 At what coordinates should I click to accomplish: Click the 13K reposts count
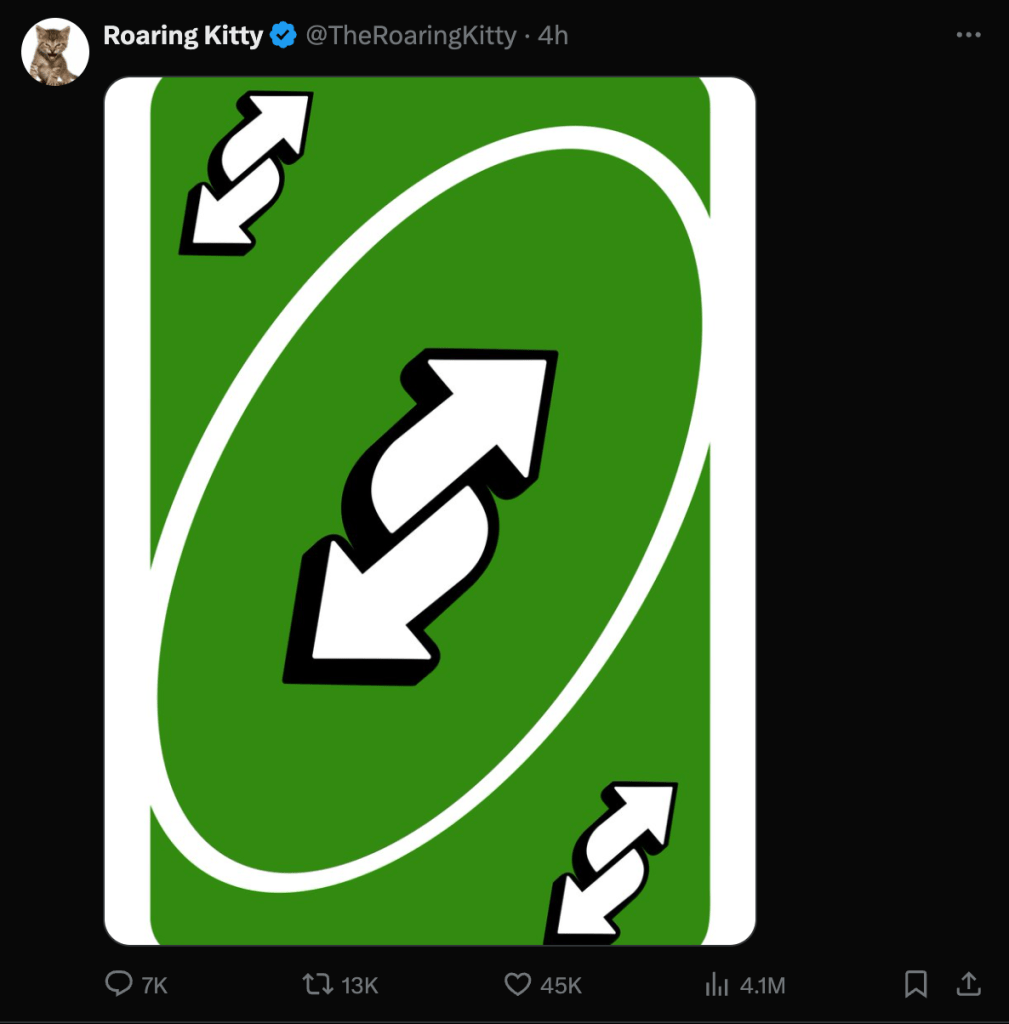click(360, 986)
